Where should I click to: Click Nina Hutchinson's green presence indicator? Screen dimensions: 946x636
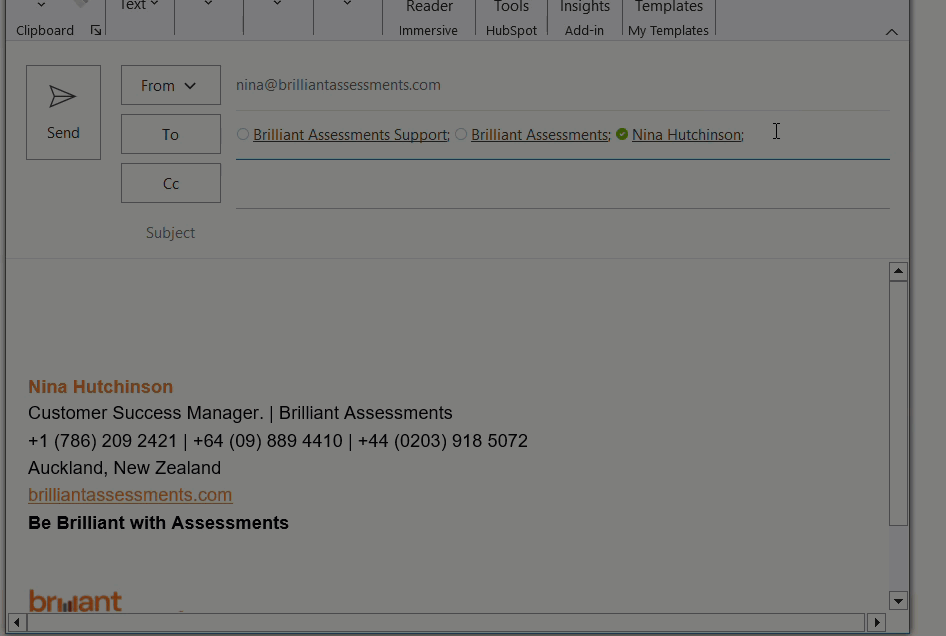pos(622,134)
